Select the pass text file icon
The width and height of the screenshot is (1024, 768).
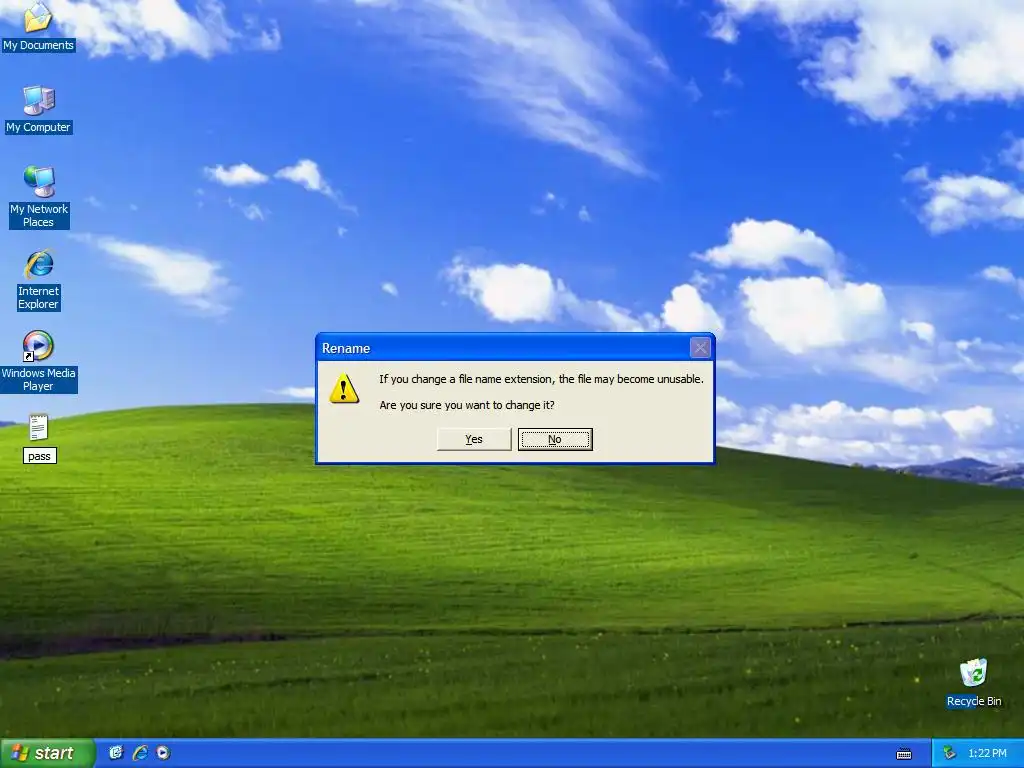(x=39, y=428)
